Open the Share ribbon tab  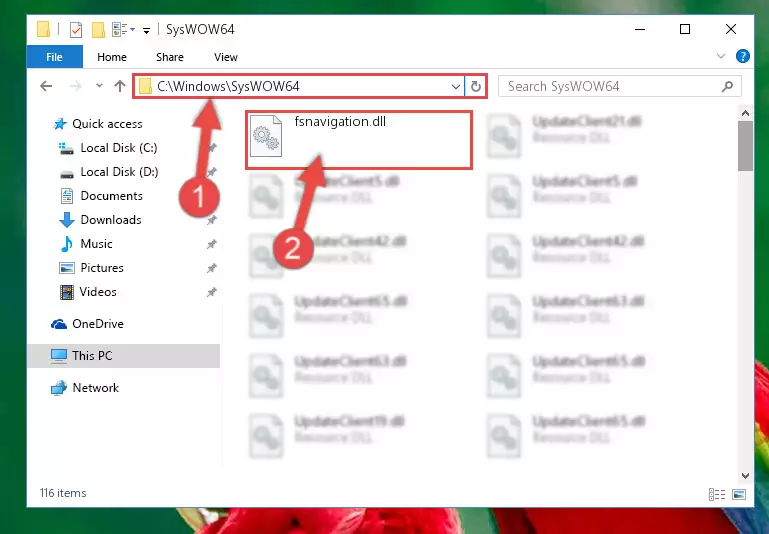click(170, 57)
